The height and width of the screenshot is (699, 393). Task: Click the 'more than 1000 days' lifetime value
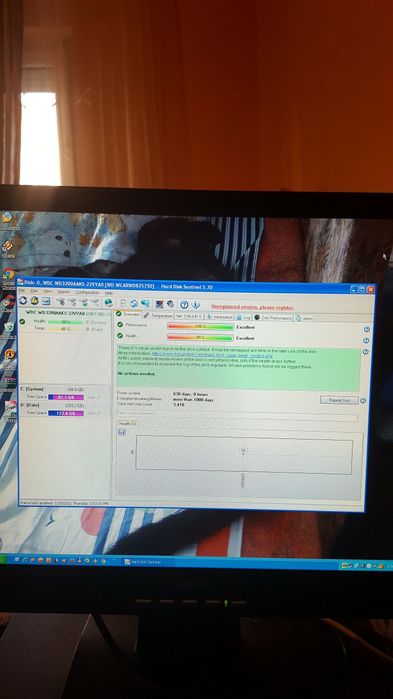(193, 399)
